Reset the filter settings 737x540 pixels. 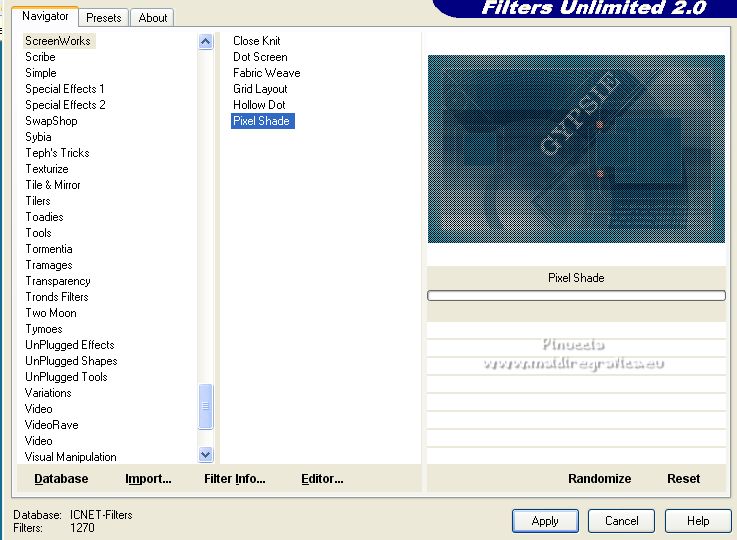point(683,478)
